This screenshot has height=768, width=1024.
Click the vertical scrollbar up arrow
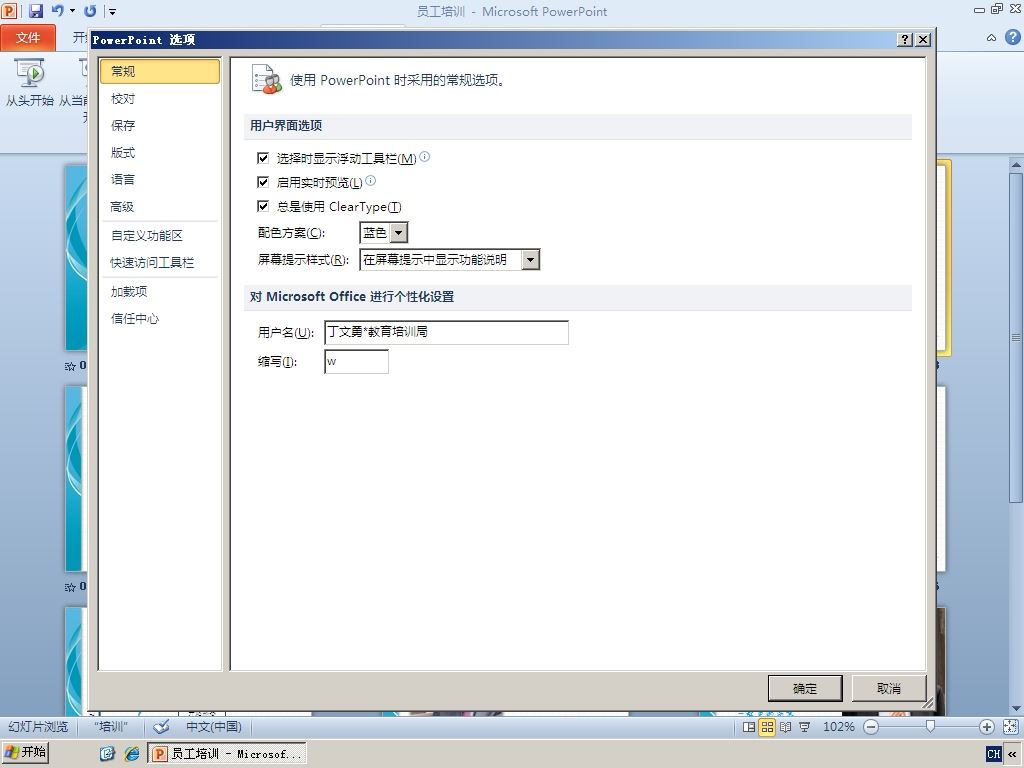click(x=1016, y=164)
